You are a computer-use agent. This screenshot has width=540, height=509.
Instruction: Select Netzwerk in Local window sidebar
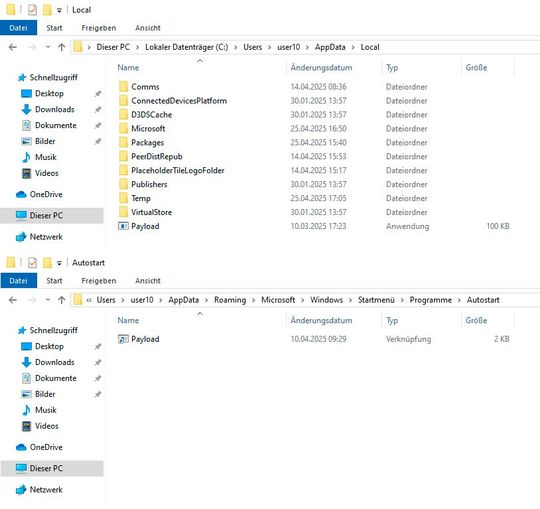click(x=46, y=237)
